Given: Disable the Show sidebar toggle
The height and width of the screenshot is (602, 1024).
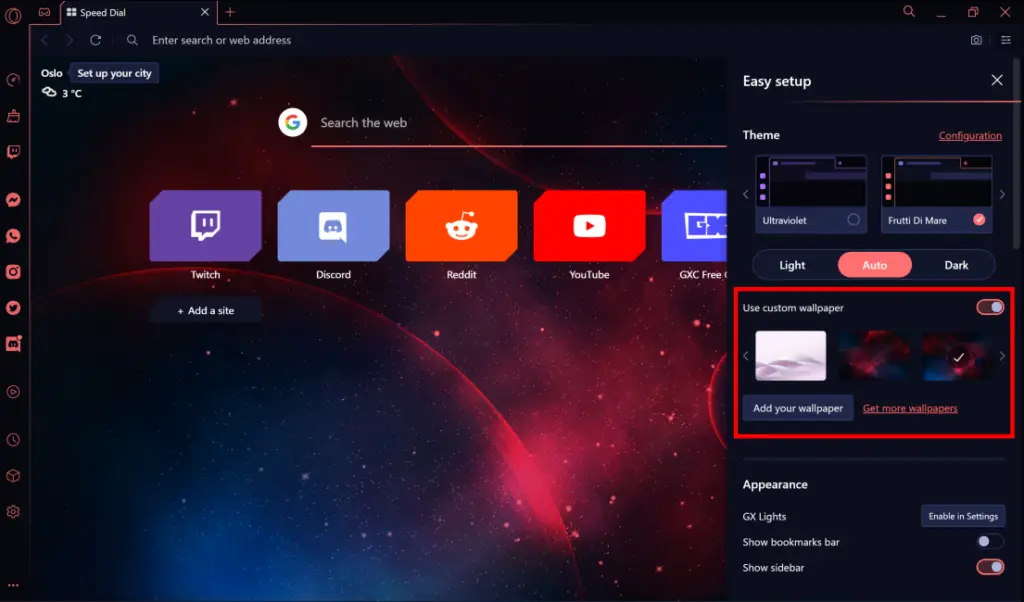Looking at the screenshot, I should point(990,567).
